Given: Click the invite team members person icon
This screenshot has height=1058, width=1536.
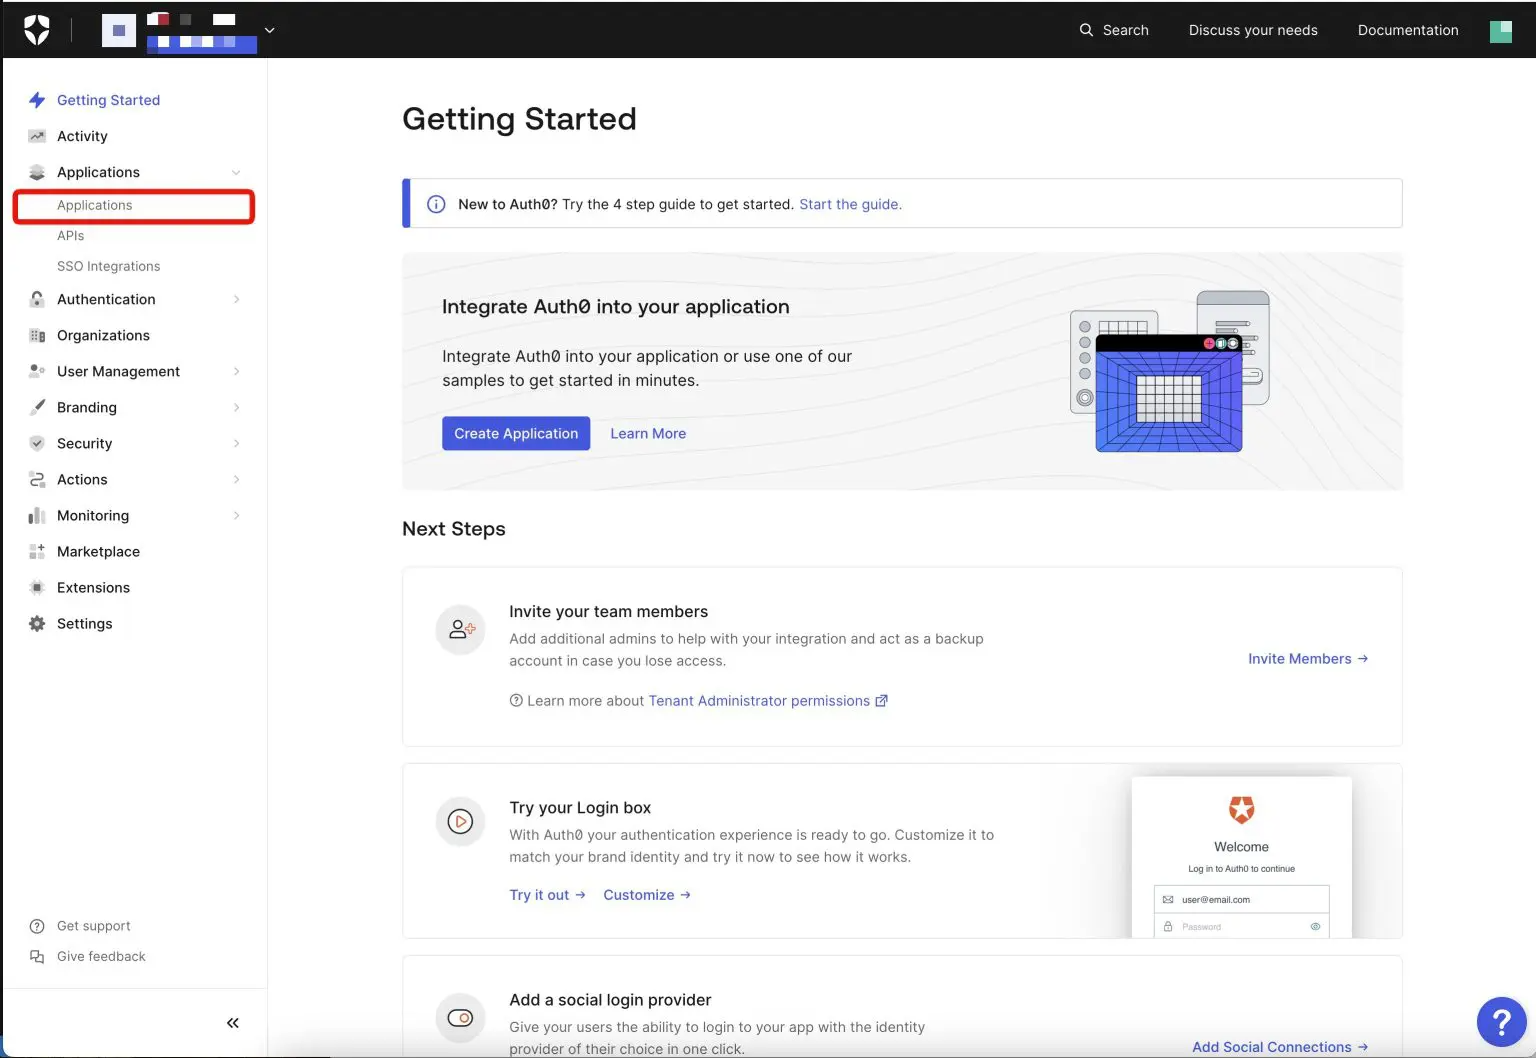Looking at the screenshot, I should (460, 630).
